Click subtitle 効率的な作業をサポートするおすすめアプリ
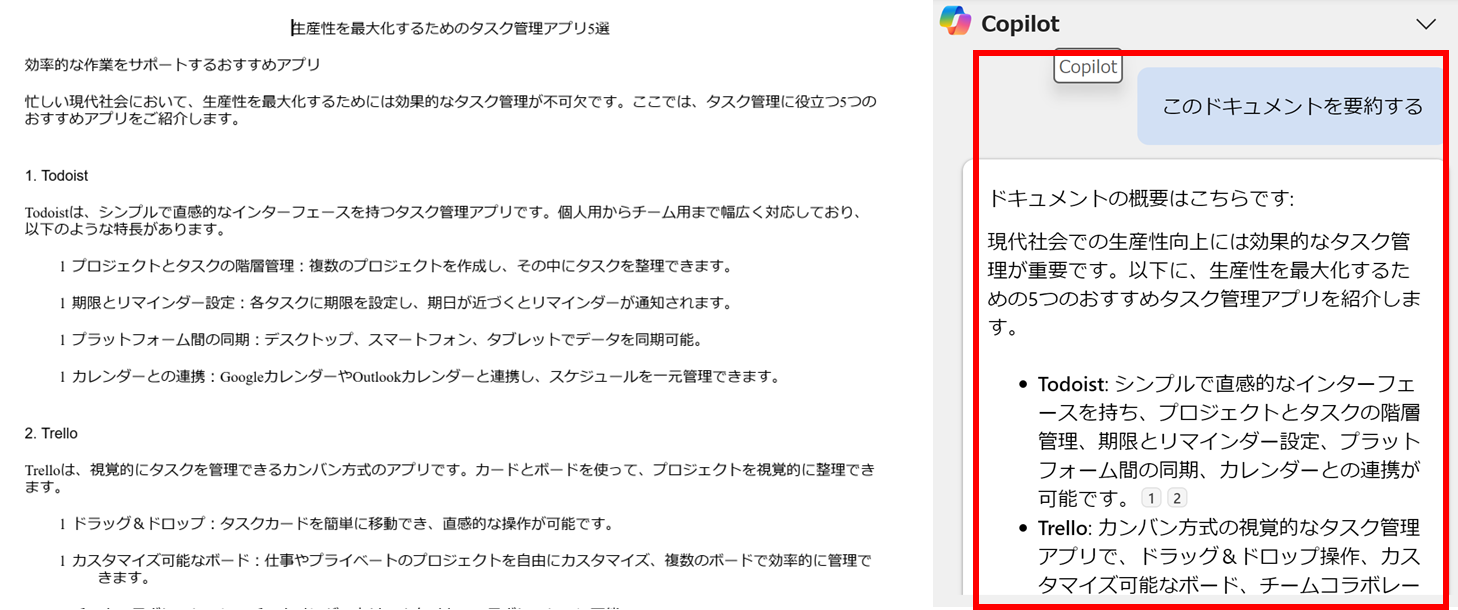 click(x=173, y=65)
